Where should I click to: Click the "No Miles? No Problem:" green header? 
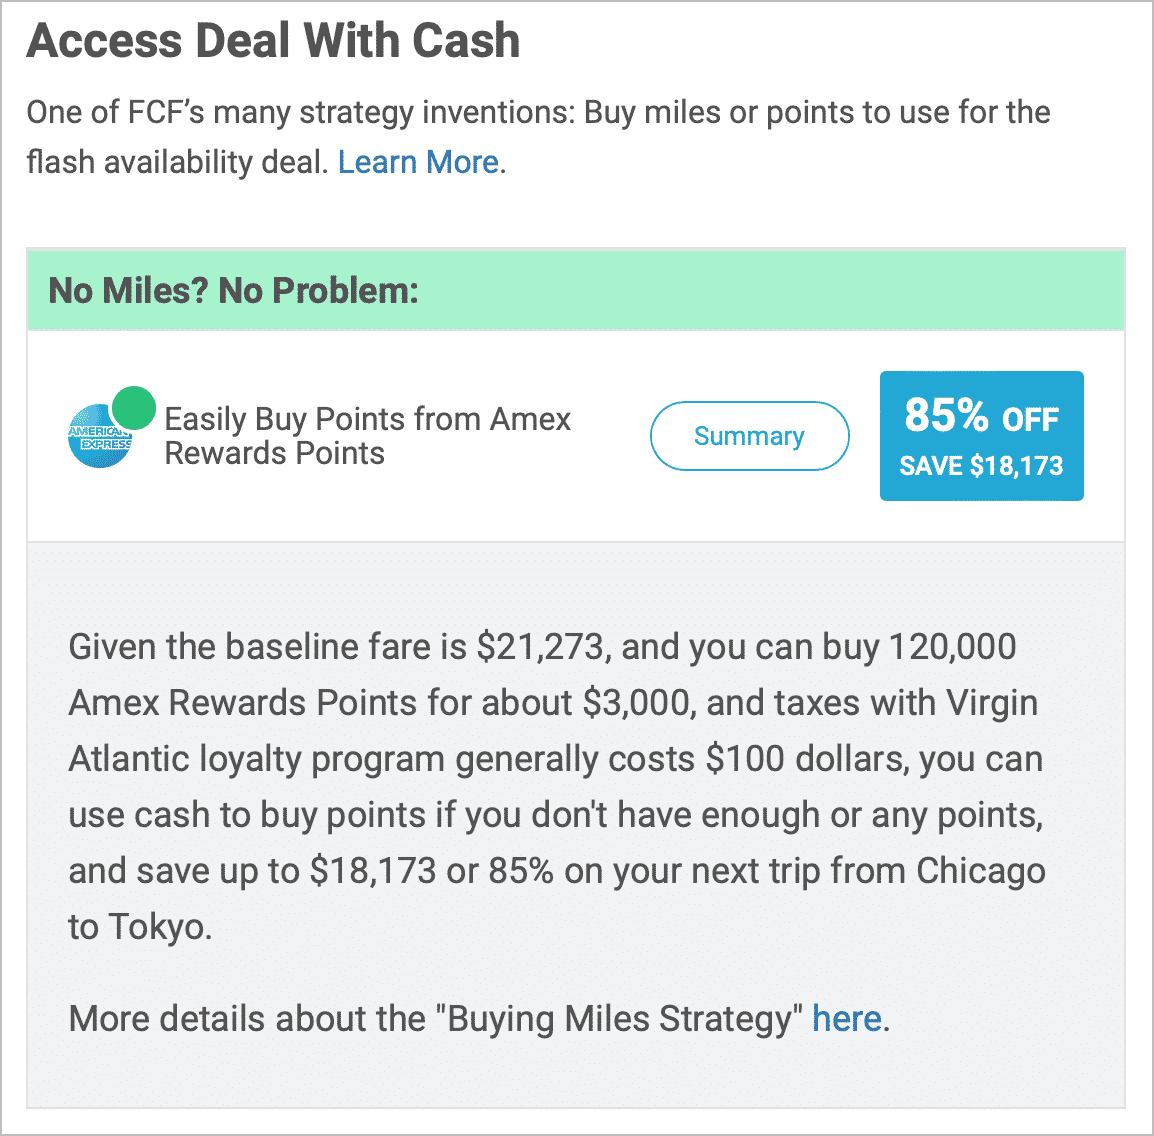click(x=576, y=290)
